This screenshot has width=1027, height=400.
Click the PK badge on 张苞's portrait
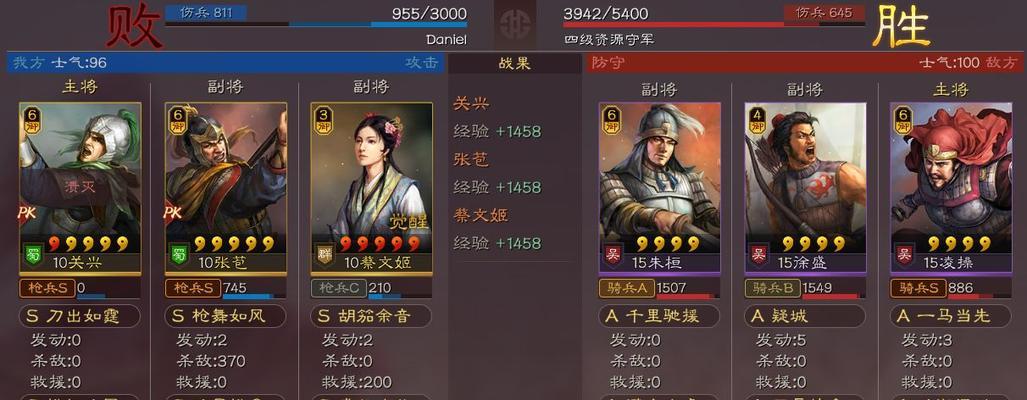(x=173, y=213)
